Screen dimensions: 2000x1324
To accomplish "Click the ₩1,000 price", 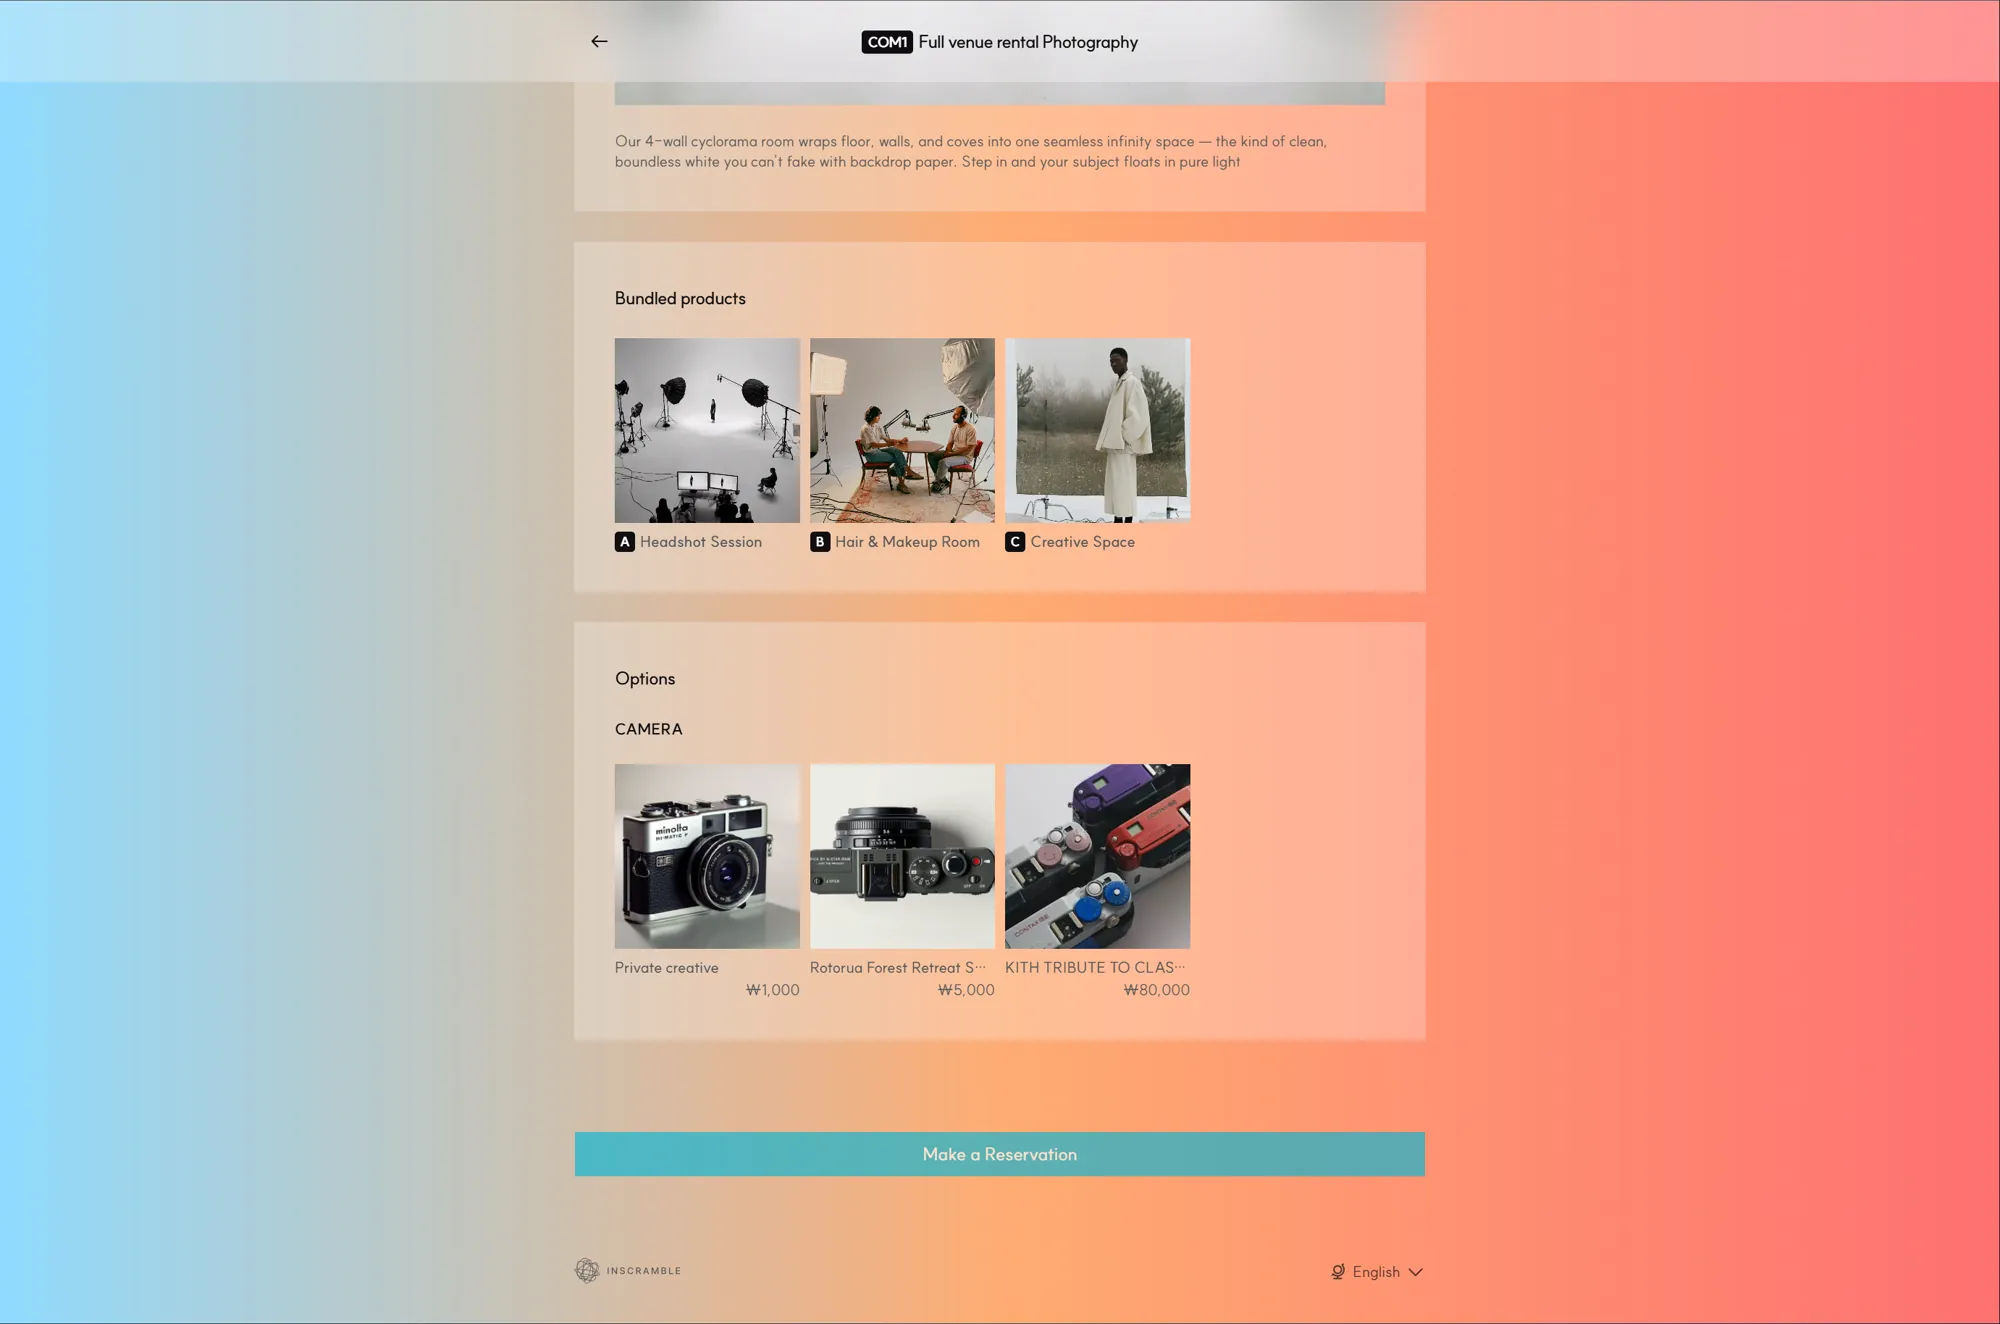I will pos(772,990).
